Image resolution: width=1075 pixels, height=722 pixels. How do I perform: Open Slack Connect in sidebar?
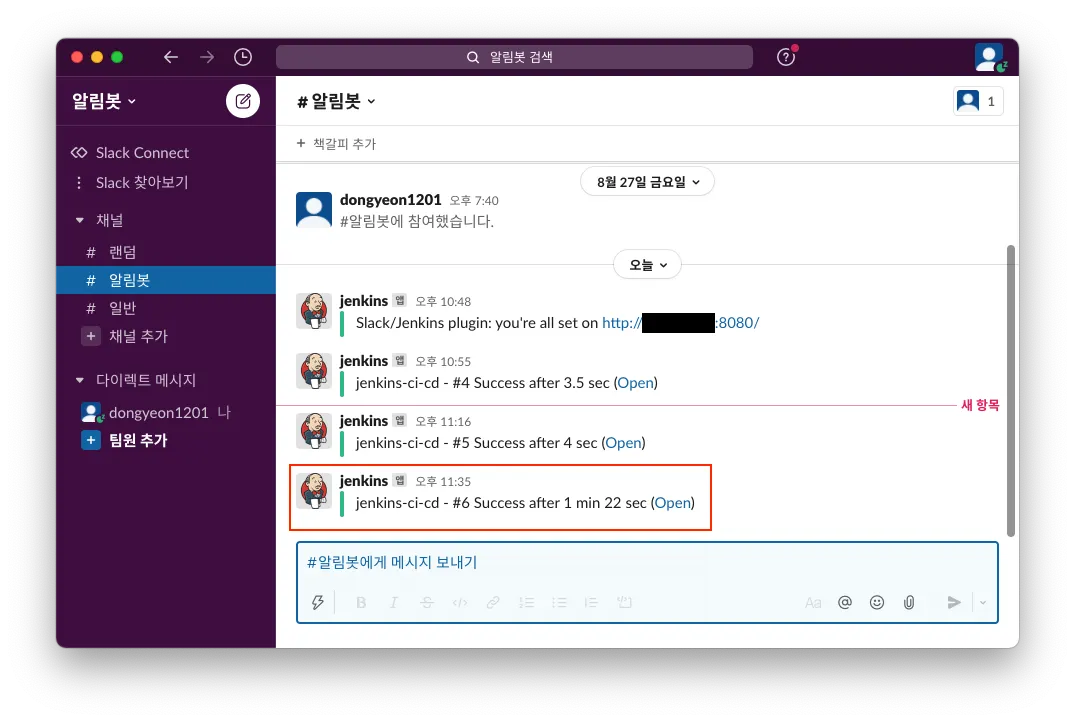tap(130, 153)
